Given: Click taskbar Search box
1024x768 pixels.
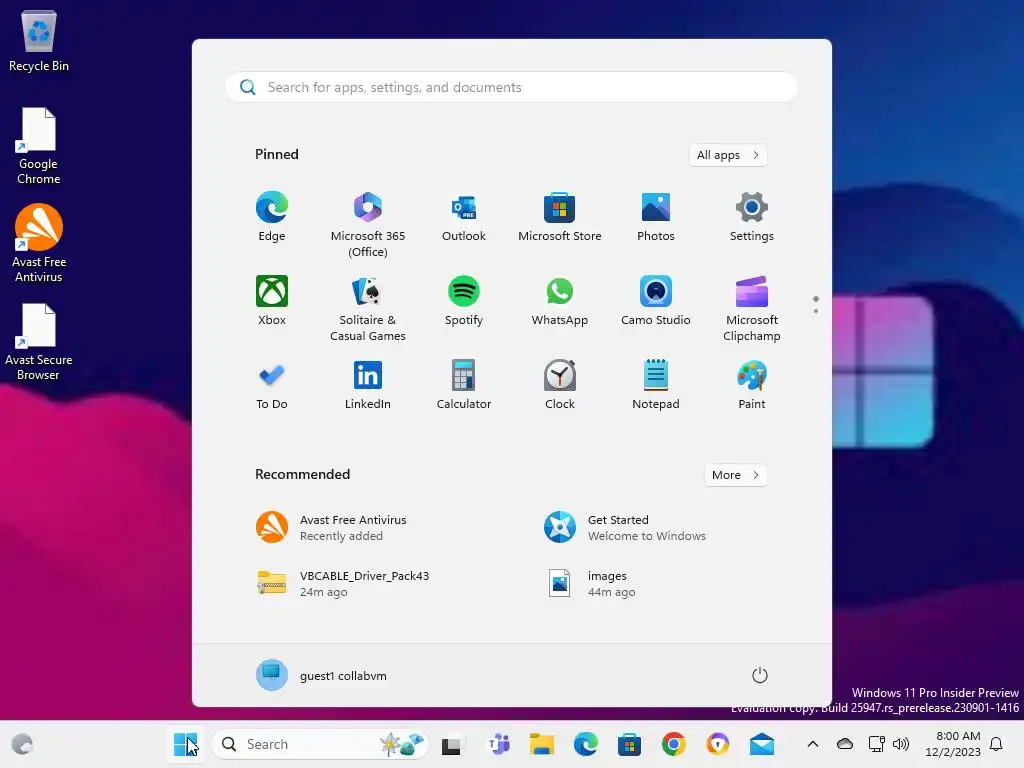Looking at the screenshot, I should tap(320, 744).
